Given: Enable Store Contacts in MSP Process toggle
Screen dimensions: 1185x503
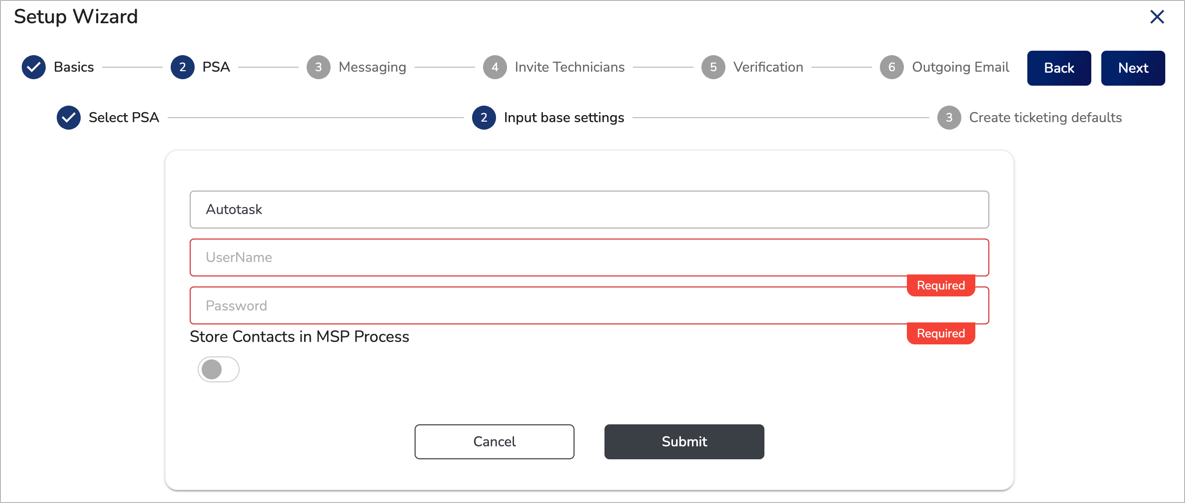Looking at the screenshot, I should click(x=218, y=370).
